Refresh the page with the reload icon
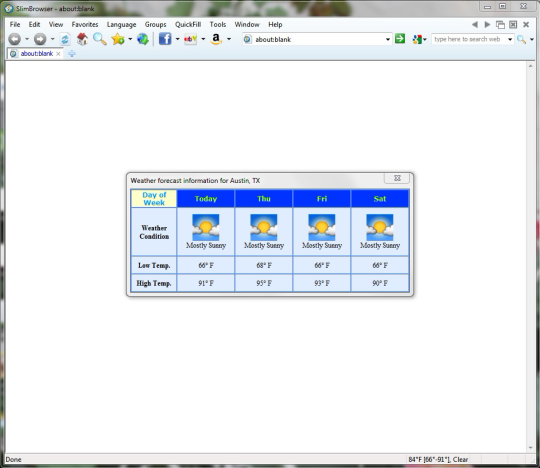Viewport: 540px width, 468px height. tap(65, 39)
